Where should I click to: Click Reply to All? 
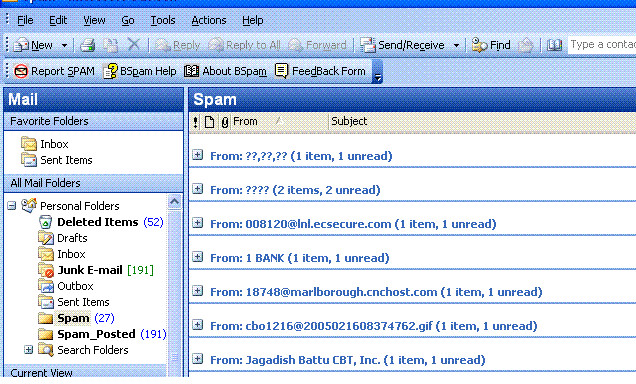pyautogui.click(x=245, y=45)
